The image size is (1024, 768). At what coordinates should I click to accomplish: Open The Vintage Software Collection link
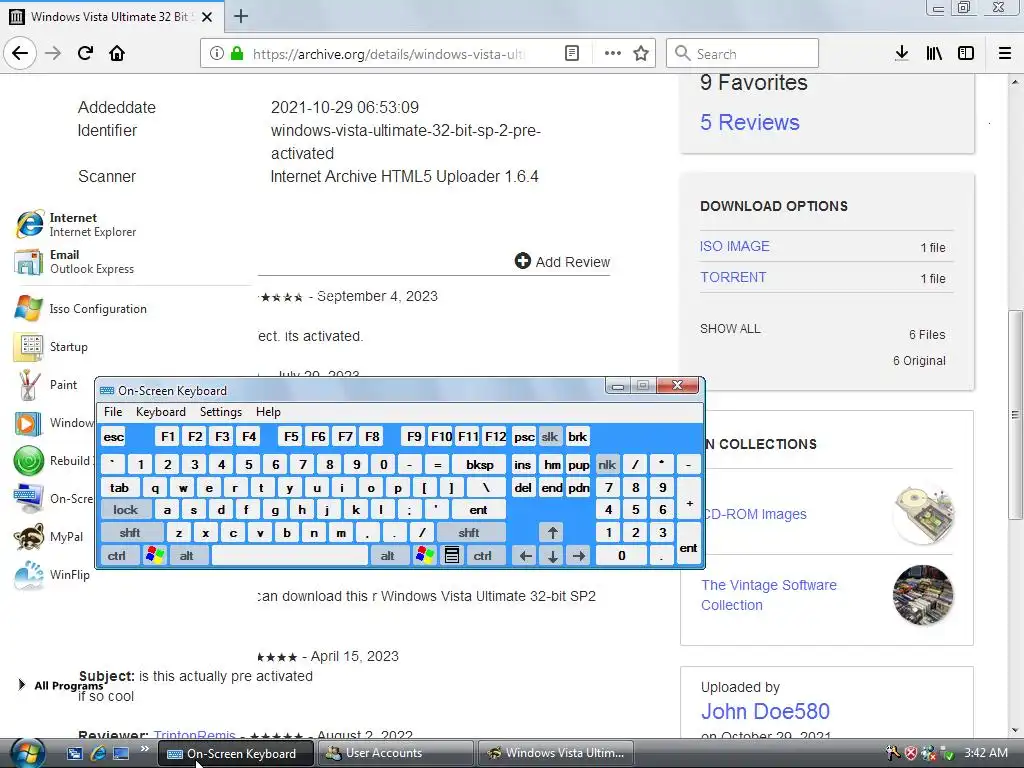point(769,595)
